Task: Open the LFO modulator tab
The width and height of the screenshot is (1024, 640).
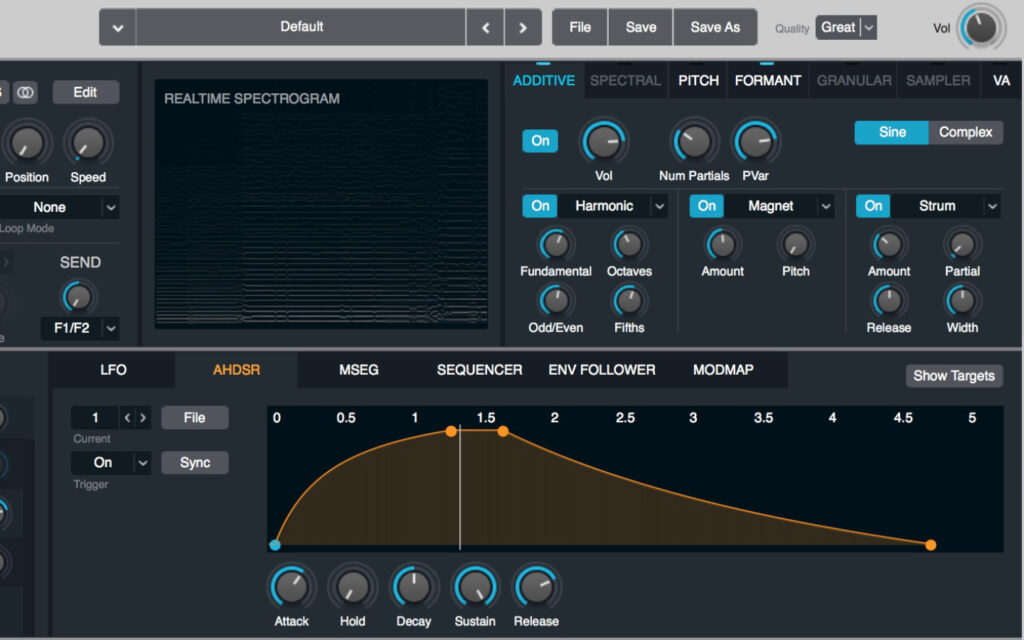Action: tap(113, 370)
